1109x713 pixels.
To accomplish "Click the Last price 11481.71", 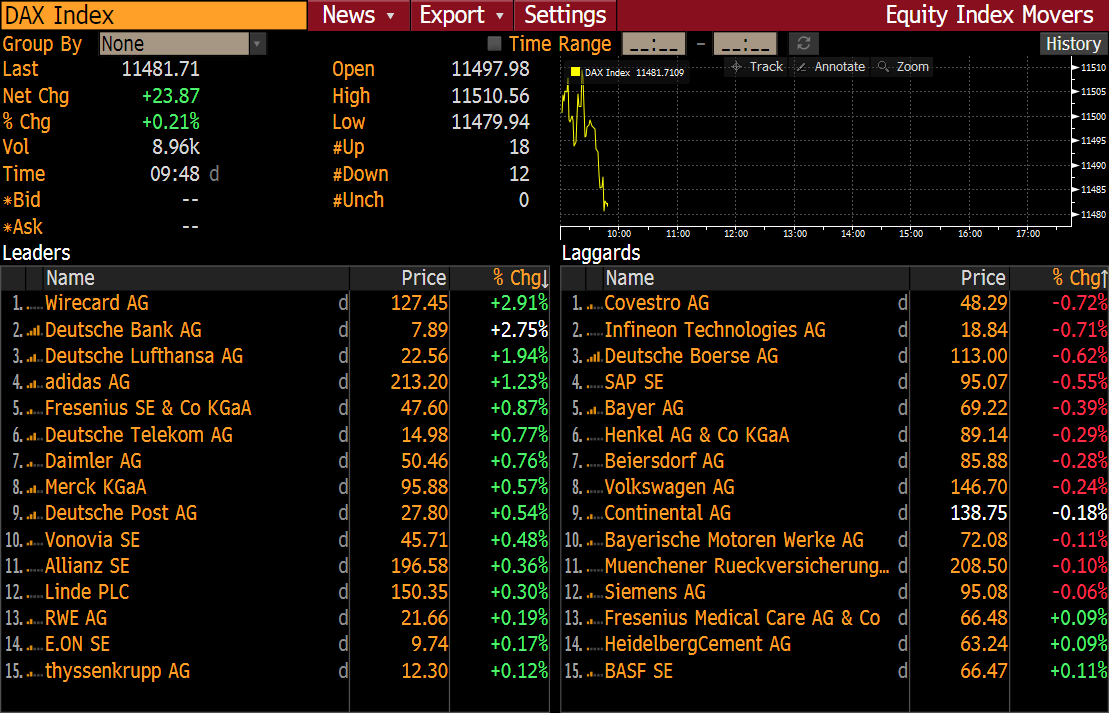I will click(x=161, y=69).
